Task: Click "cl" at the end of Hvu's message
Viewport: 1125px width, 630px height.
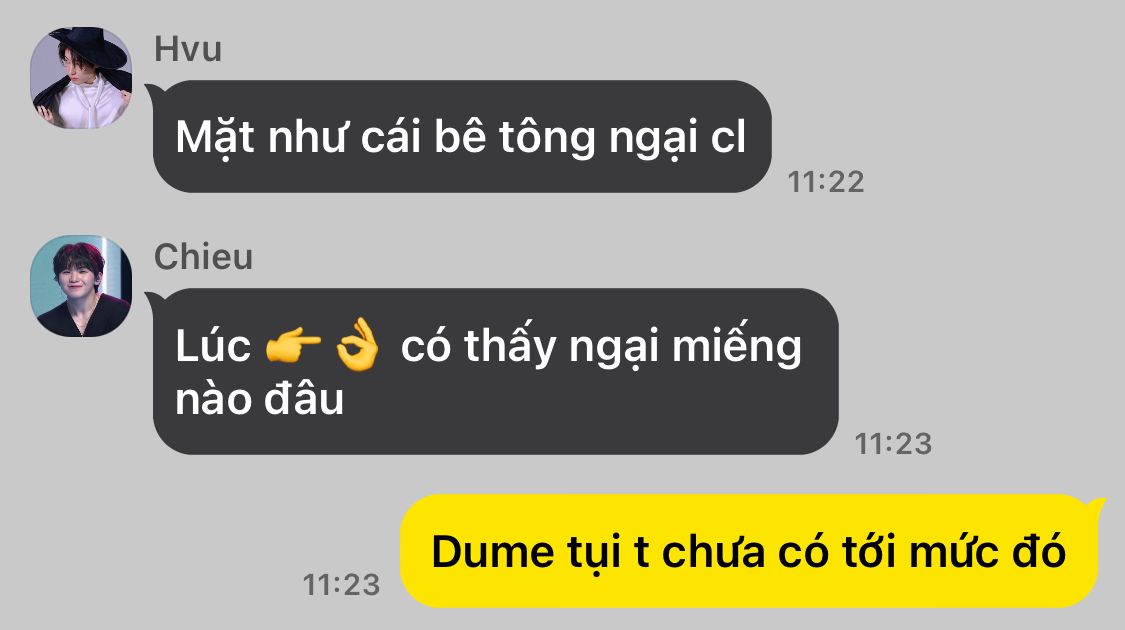Action: click(728, 136)
